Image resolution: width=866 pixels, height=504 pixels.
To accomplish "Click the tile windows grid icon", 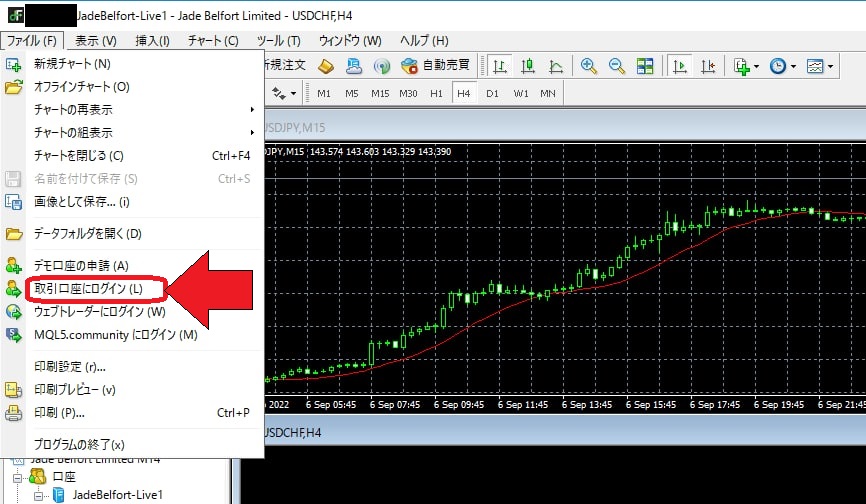I will tap(645, 66).
